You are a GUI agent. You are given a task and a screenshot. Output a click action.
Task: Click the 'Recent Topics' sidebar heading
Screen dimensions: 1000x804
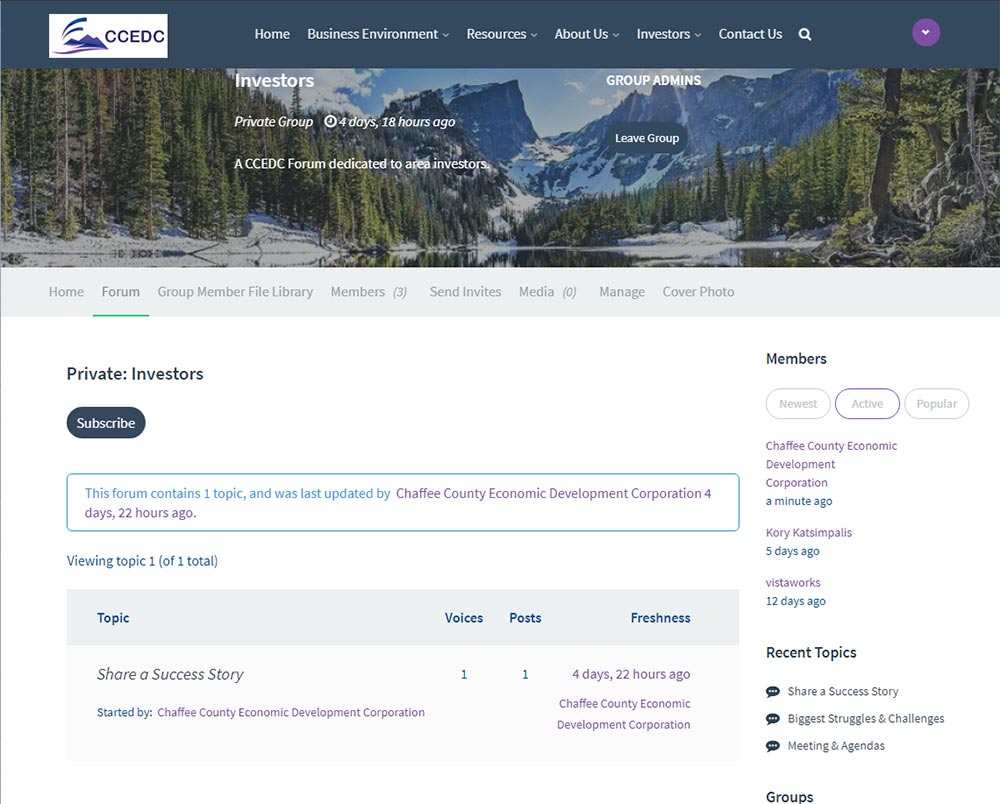click(811, 653)
